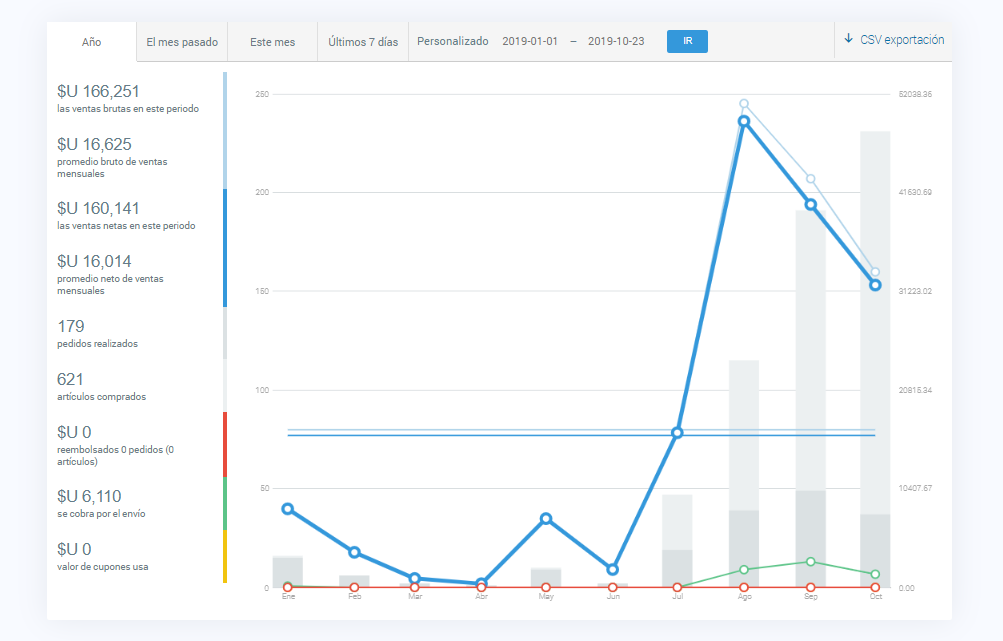Viewport: 1003px width, 641px height.
Task: Select the Este mes tab
Action: pyautogui.click(x=272, y=42)
